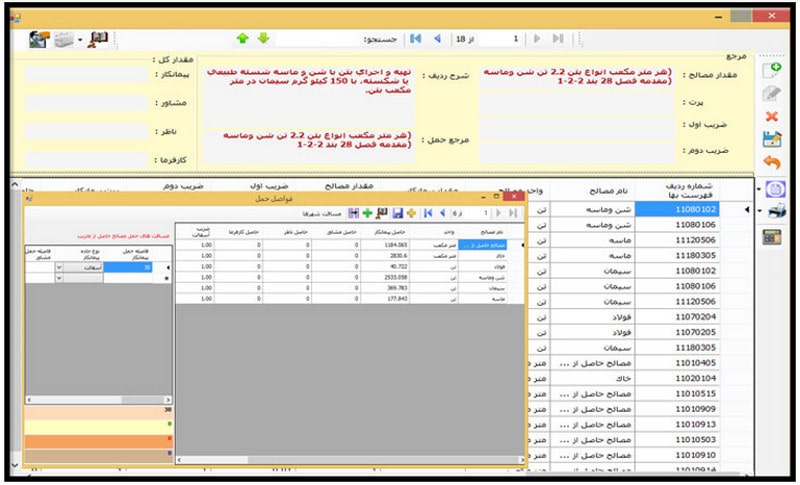Click the ضریب اول input field
The image size is (800, 485).
click(577, 129)
